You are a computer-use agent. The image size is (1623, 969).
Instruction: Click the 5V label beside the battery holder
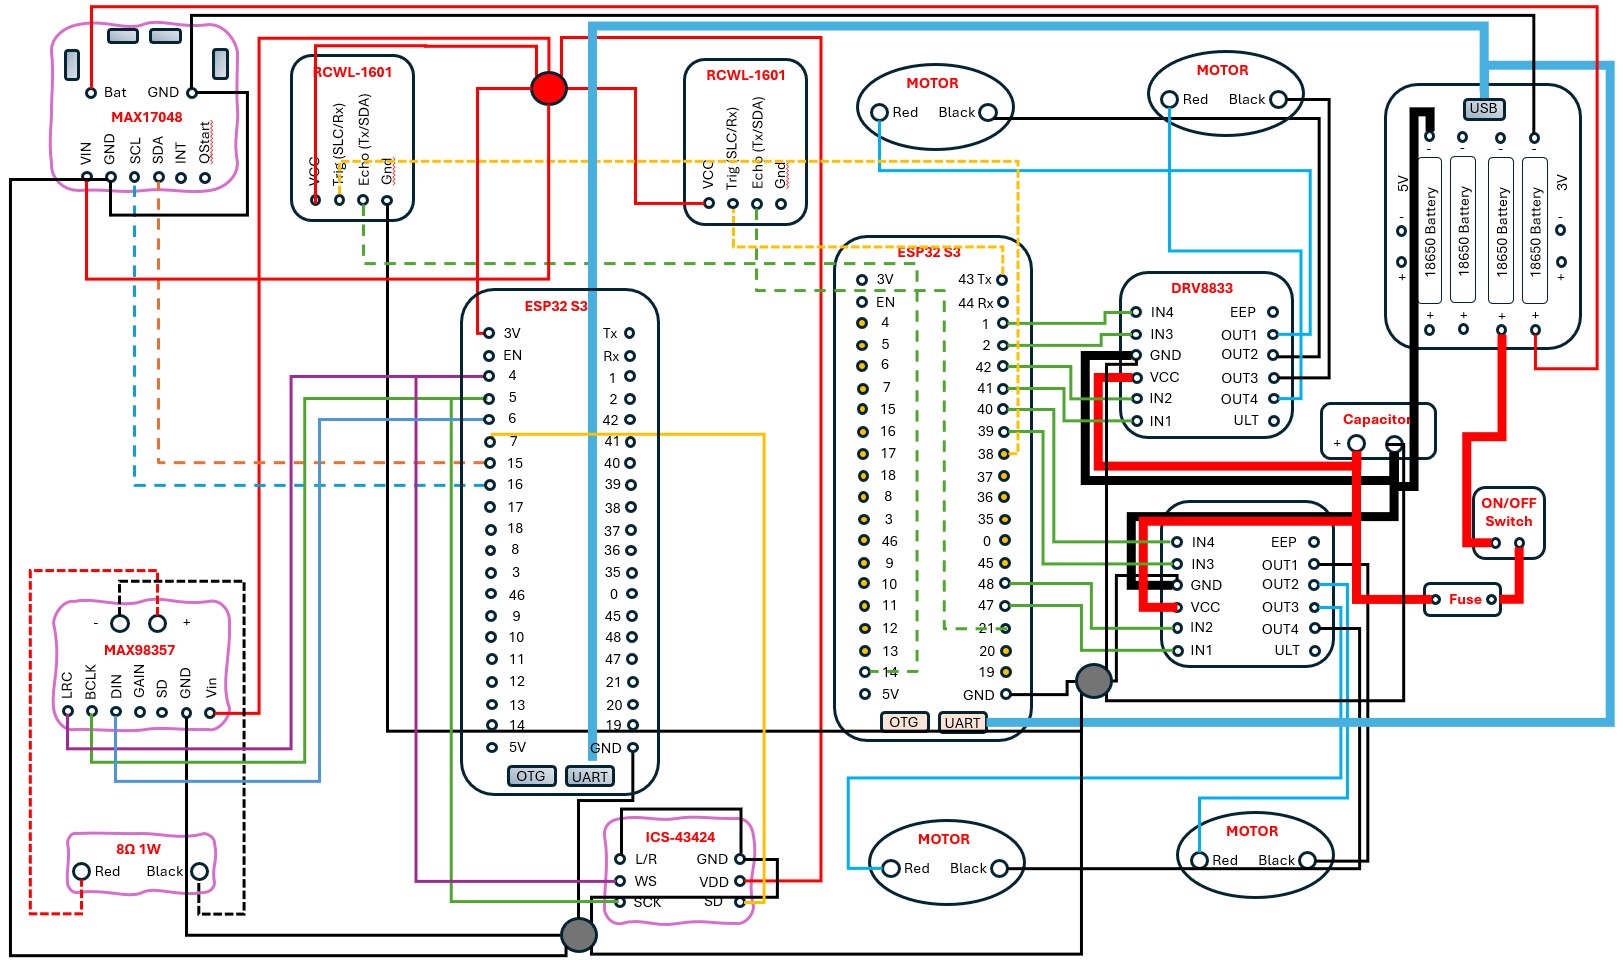point(1403,184)
